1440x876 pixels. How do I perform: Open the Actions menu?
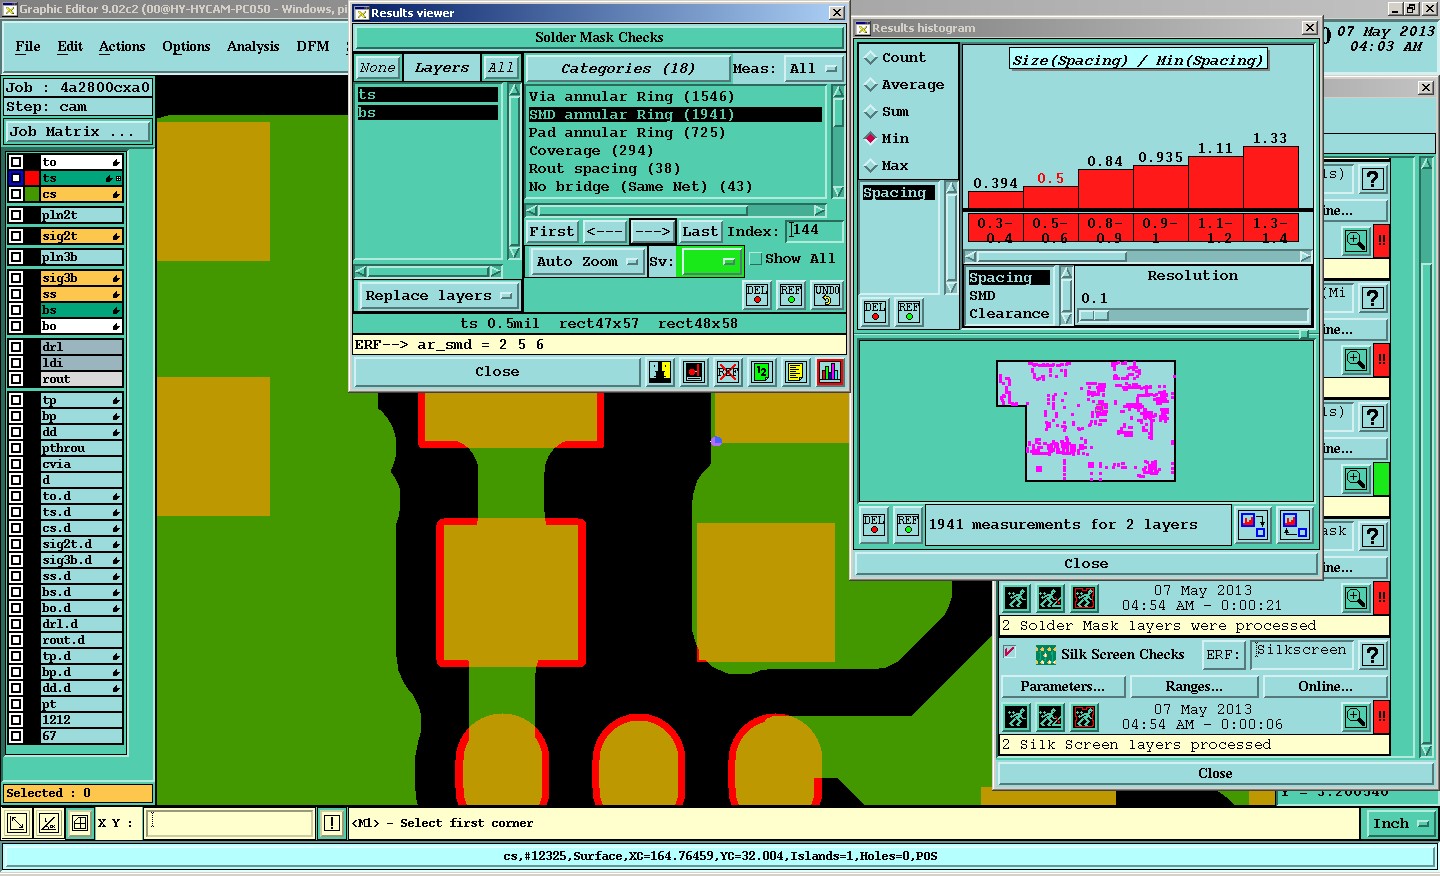point(122,47)
